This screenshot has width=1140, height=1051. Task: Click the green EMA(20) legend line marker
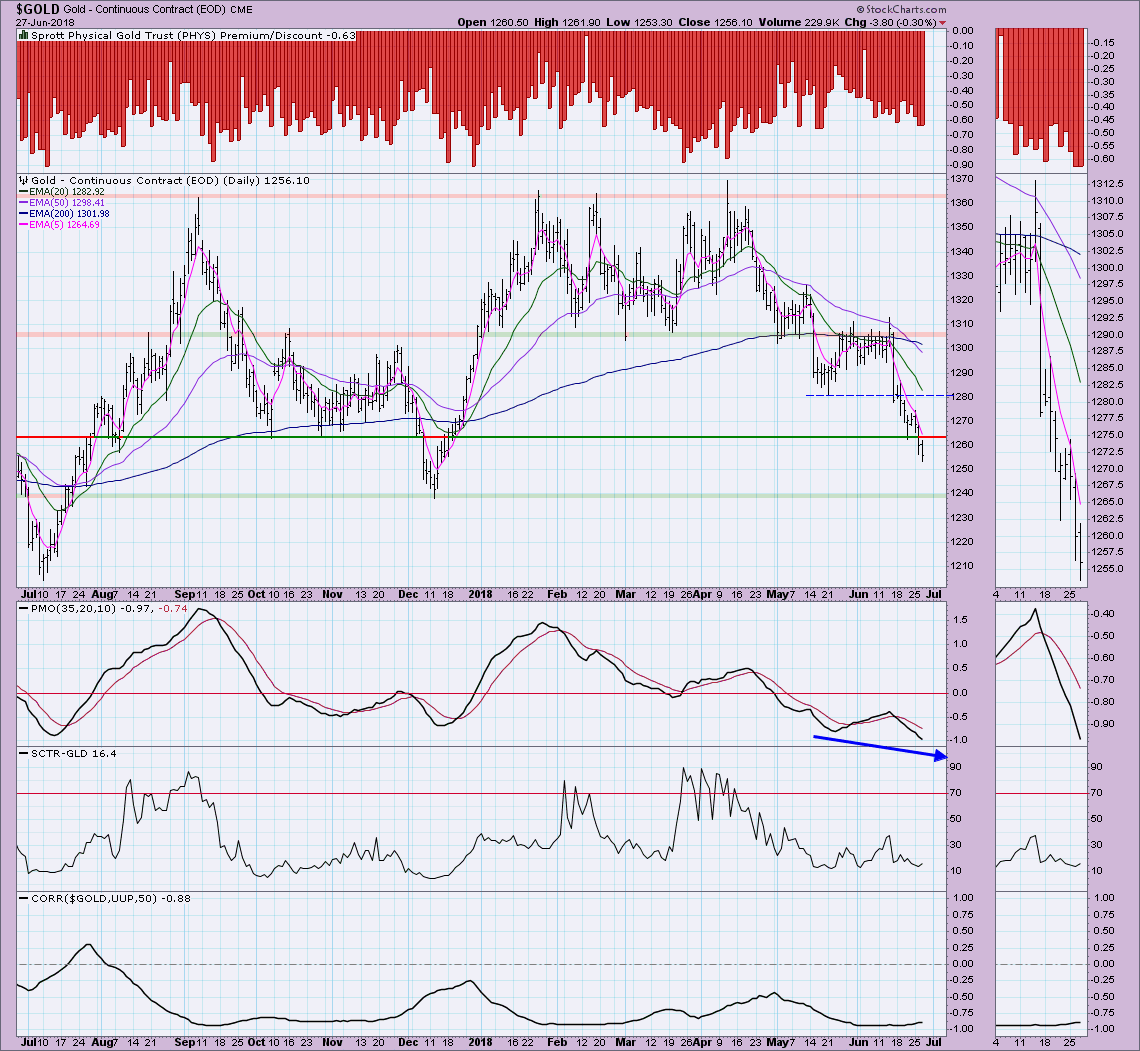click(x=22, y=192)
